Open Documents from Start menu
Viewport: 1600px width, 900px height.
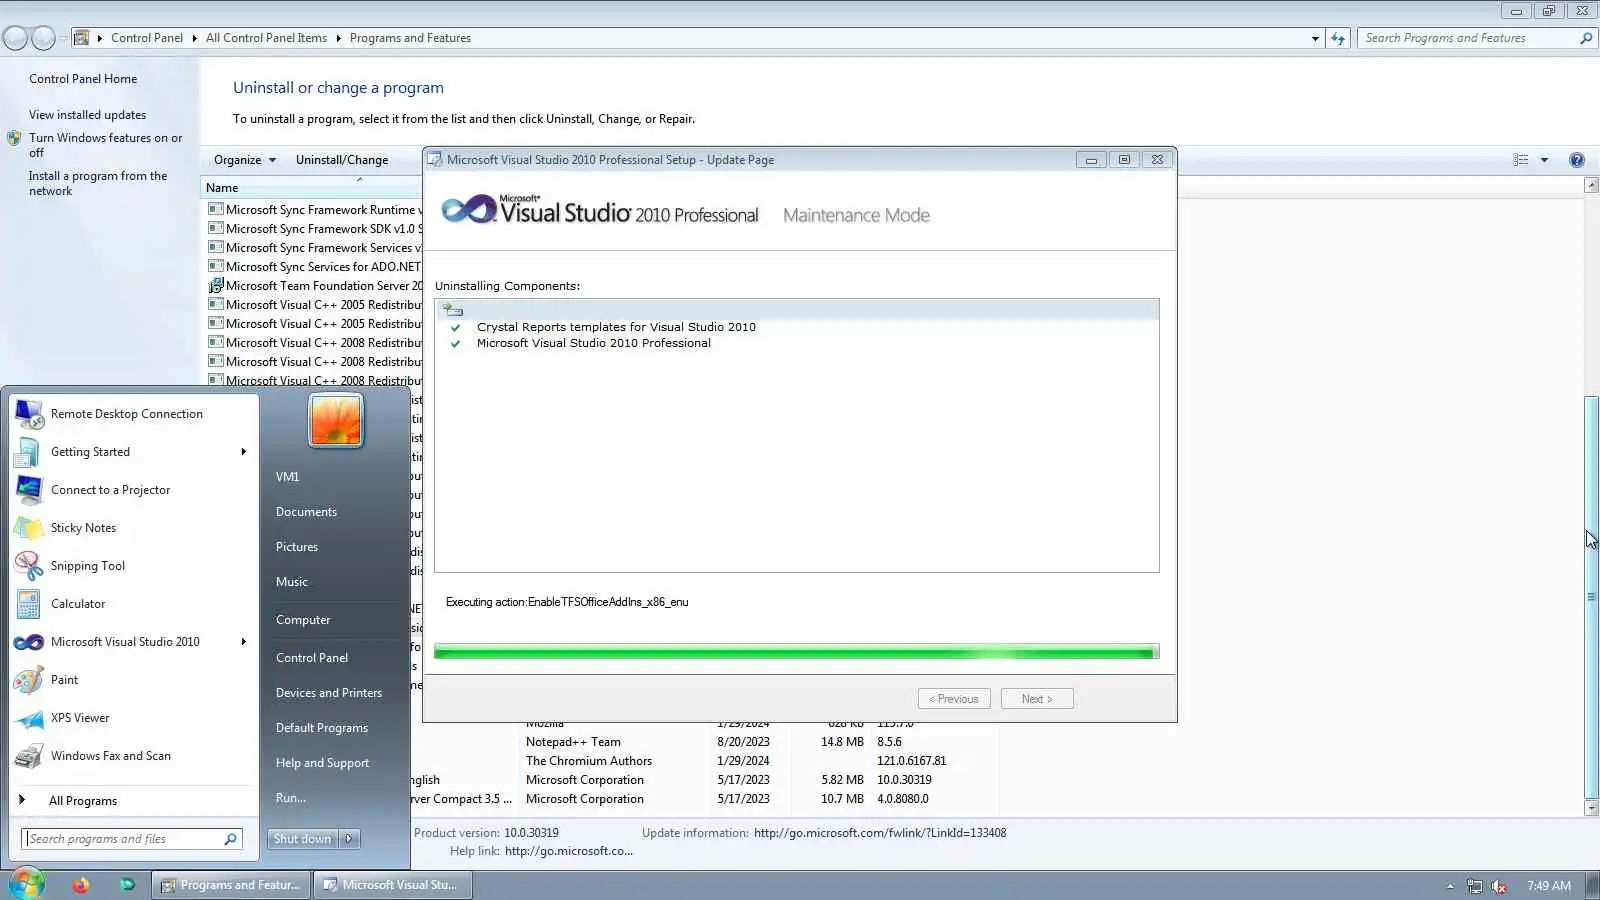306,512
